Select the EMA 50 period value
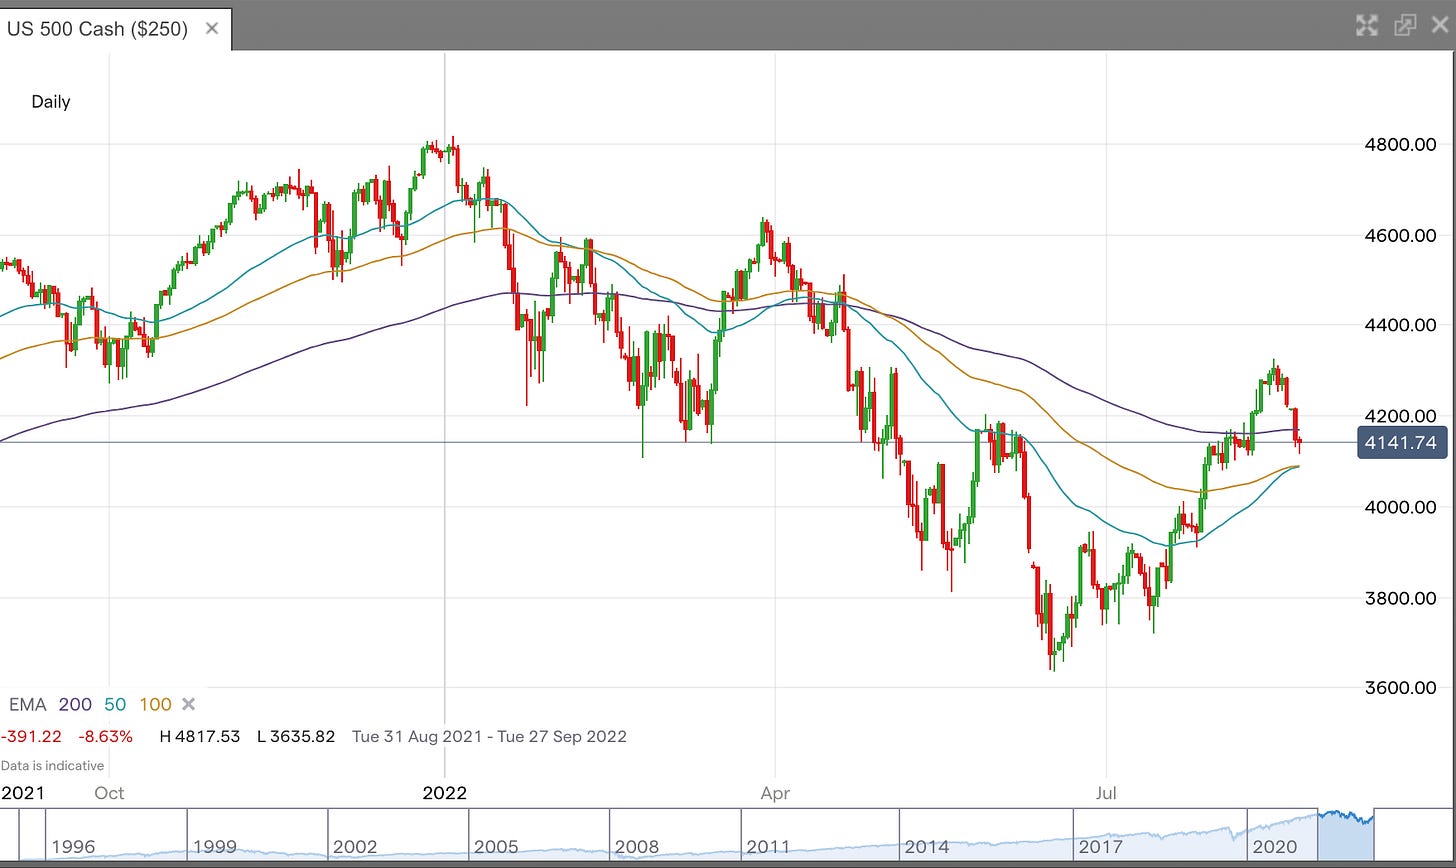Image resolution: width=1456 pixels, height=868 pixels. point(115,704)
